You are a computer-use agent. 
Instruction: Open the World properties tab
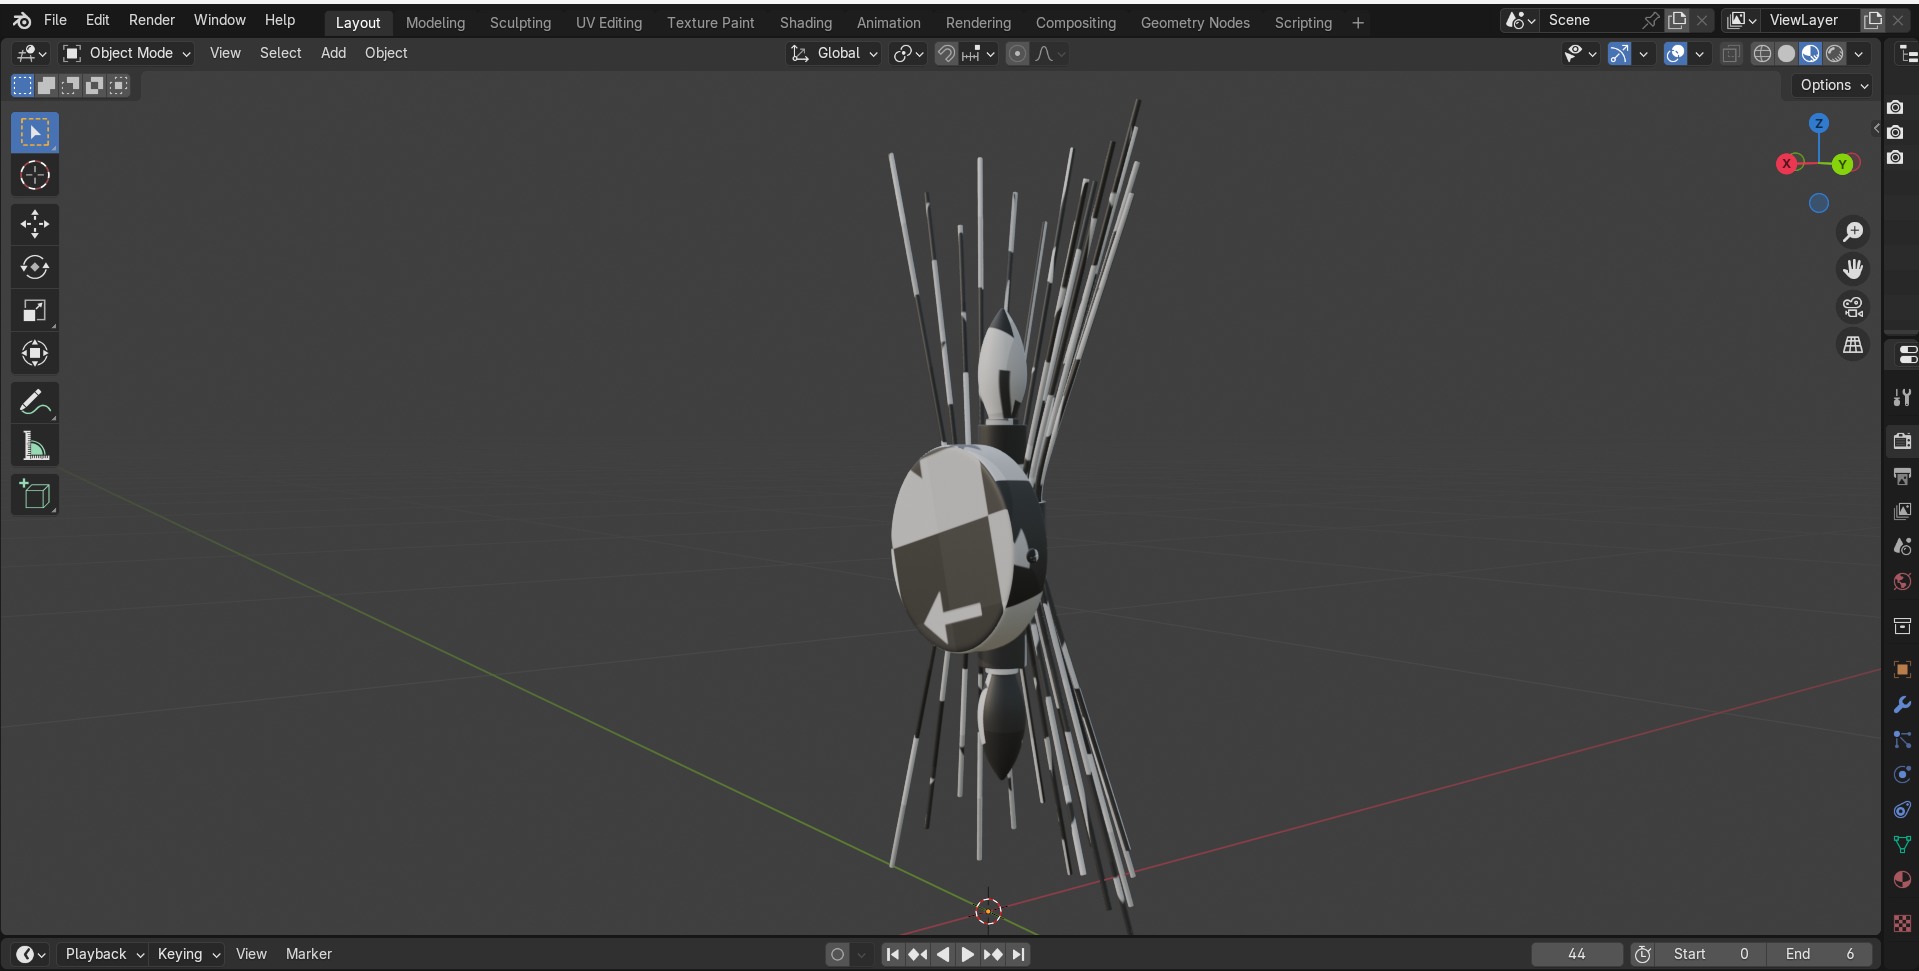click(x=1902, y=581)
